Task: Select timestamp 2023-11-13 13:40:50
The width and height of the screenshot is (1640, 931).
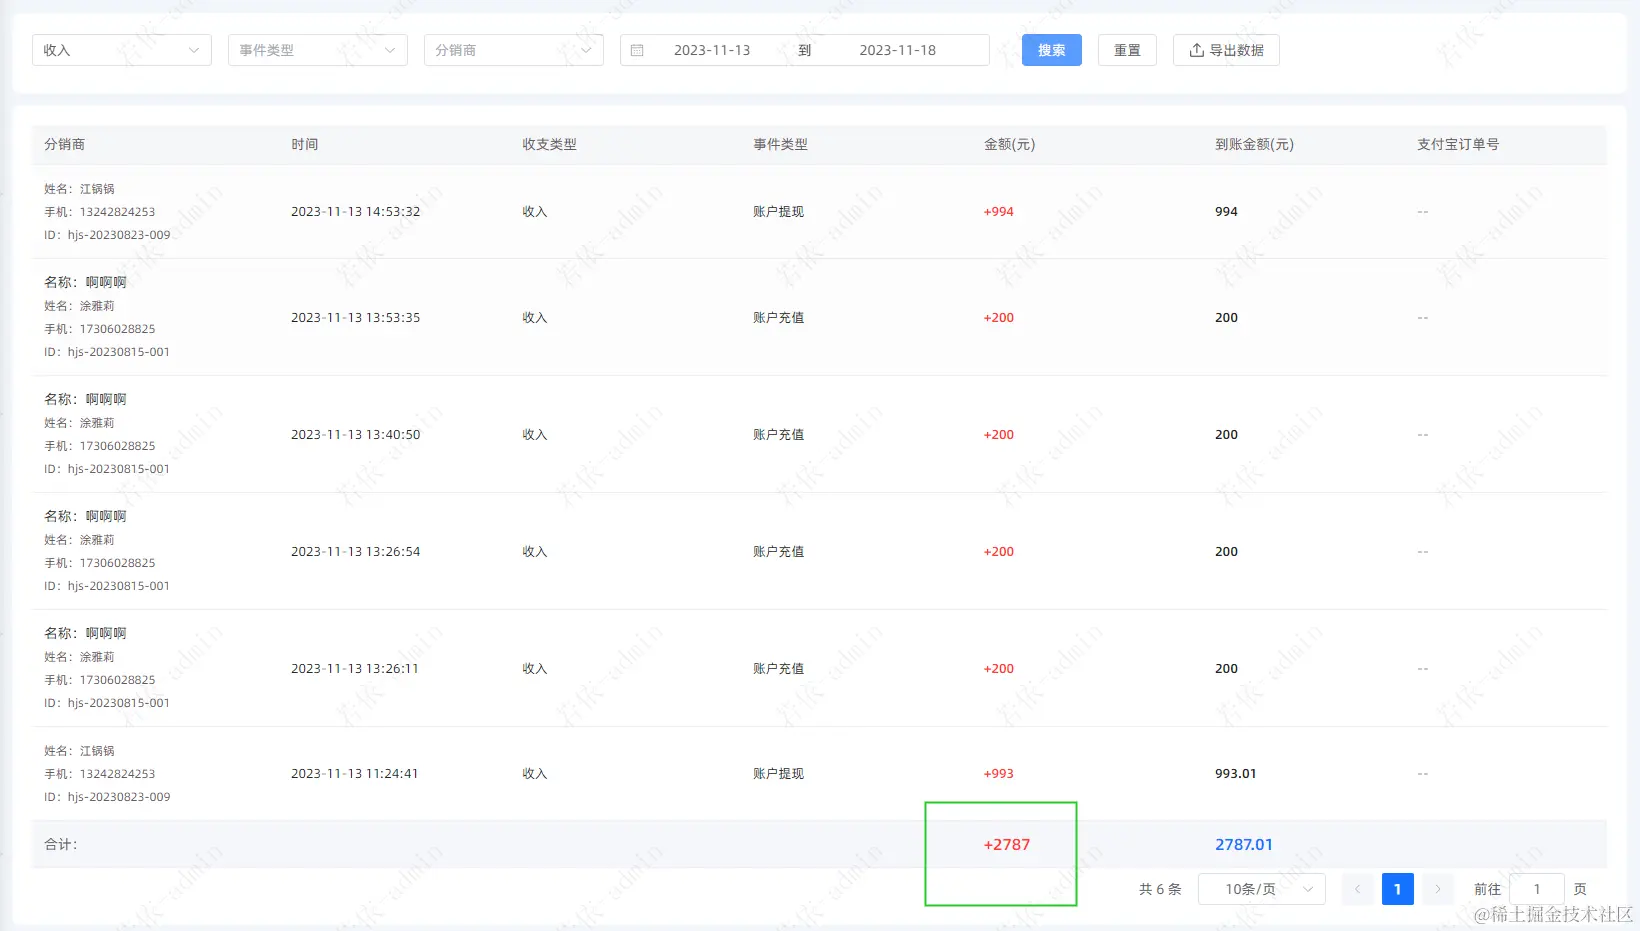Action: (x=356, y=435)
